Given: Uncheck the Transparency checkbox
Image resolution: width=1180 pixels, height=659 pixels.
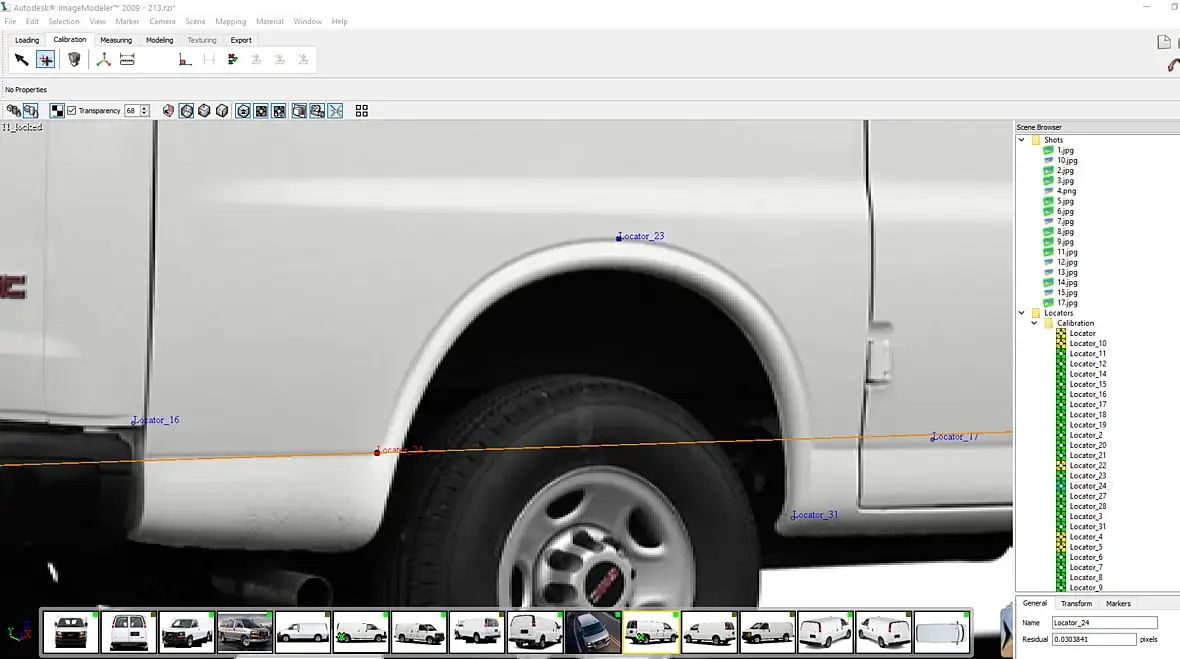Looking at the screenshot, I should pyautogui.click(x=71, y=111).
